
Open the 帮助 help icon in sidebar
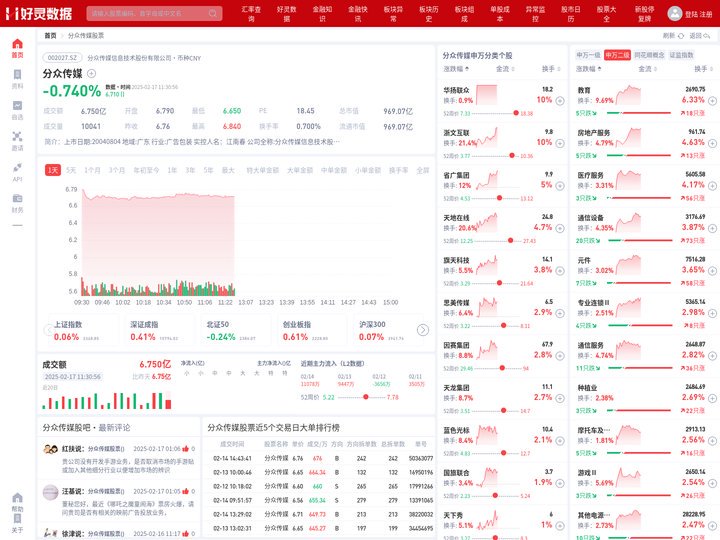17,502
